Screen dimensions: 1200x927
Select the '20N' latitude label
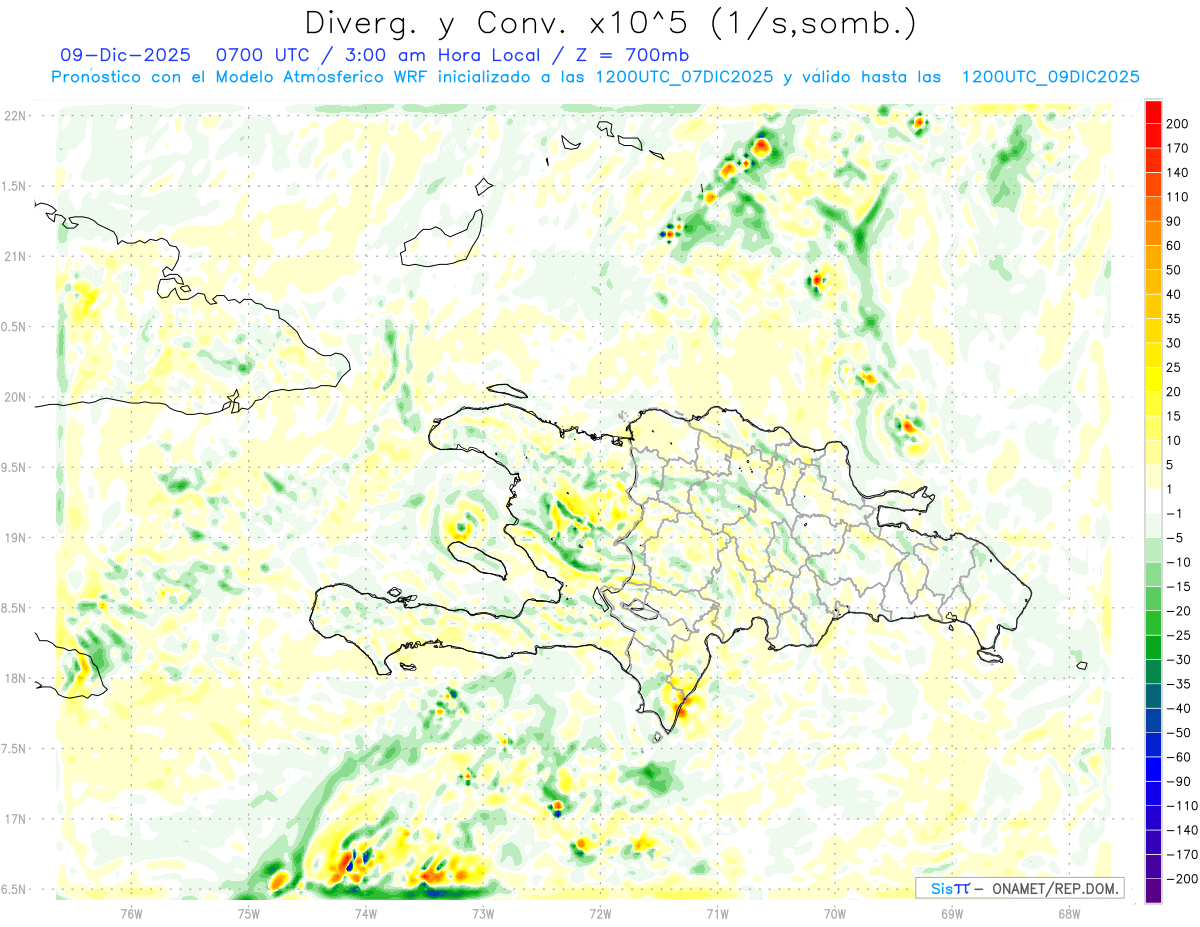coord(15,397)
